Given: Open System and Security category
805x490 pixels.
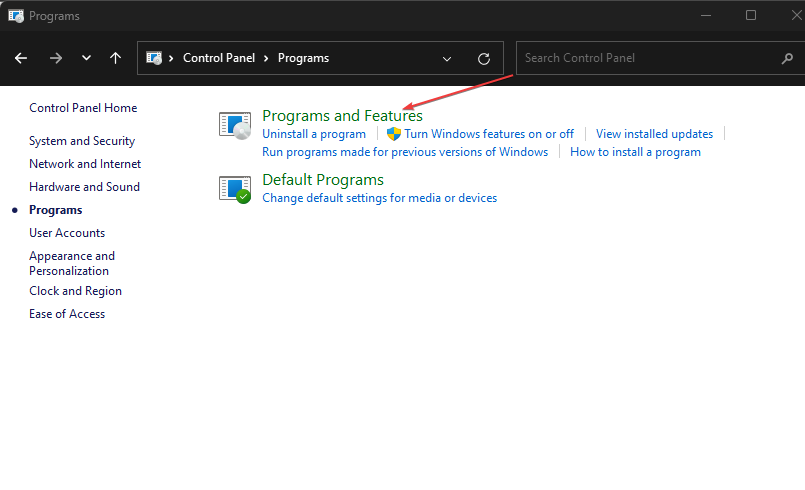Looking at the screenshot, I should pyautogui.click(x=82, y=141).
